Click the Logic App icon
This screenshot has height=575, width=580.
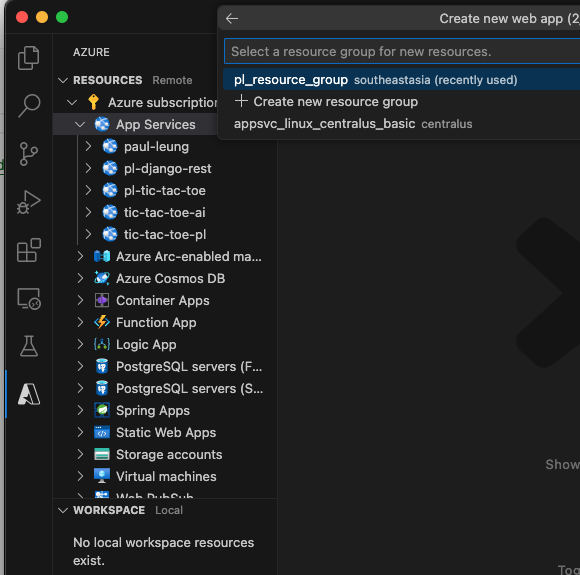pyautogui.click(x=102, y=344)
